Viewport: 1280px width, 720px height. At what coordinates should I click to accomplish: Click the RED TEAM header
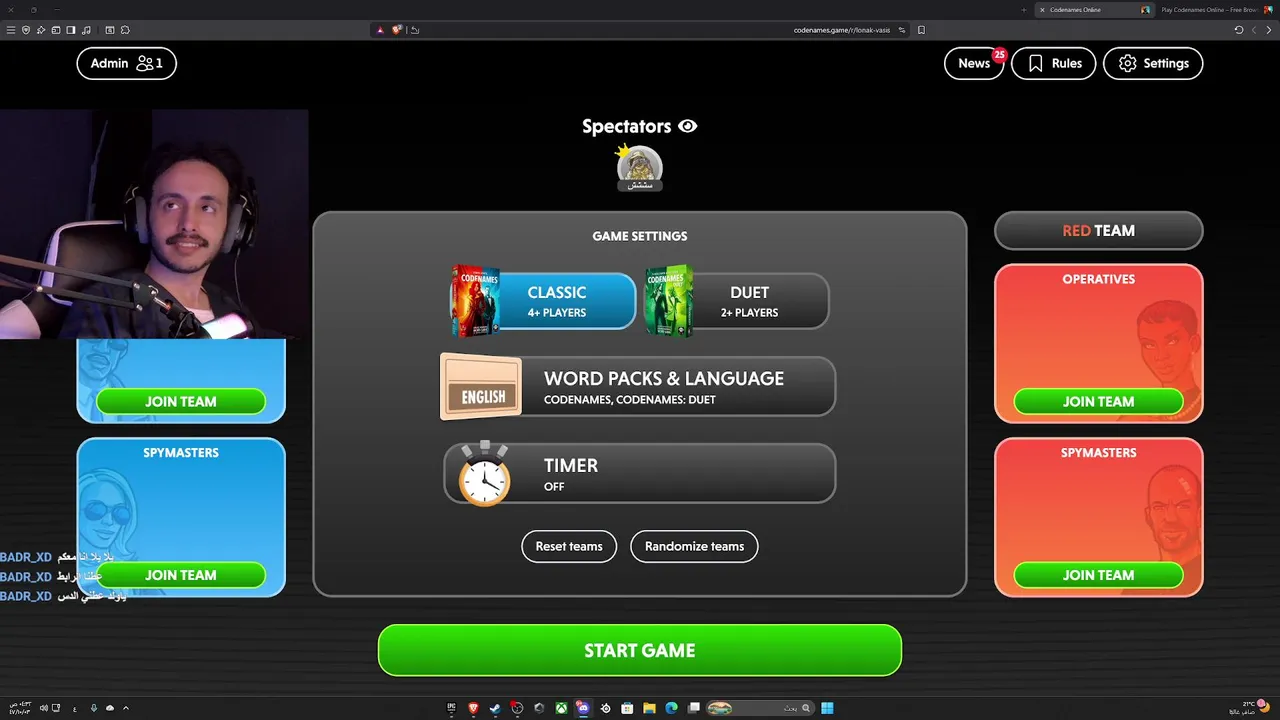(1098, 230)
